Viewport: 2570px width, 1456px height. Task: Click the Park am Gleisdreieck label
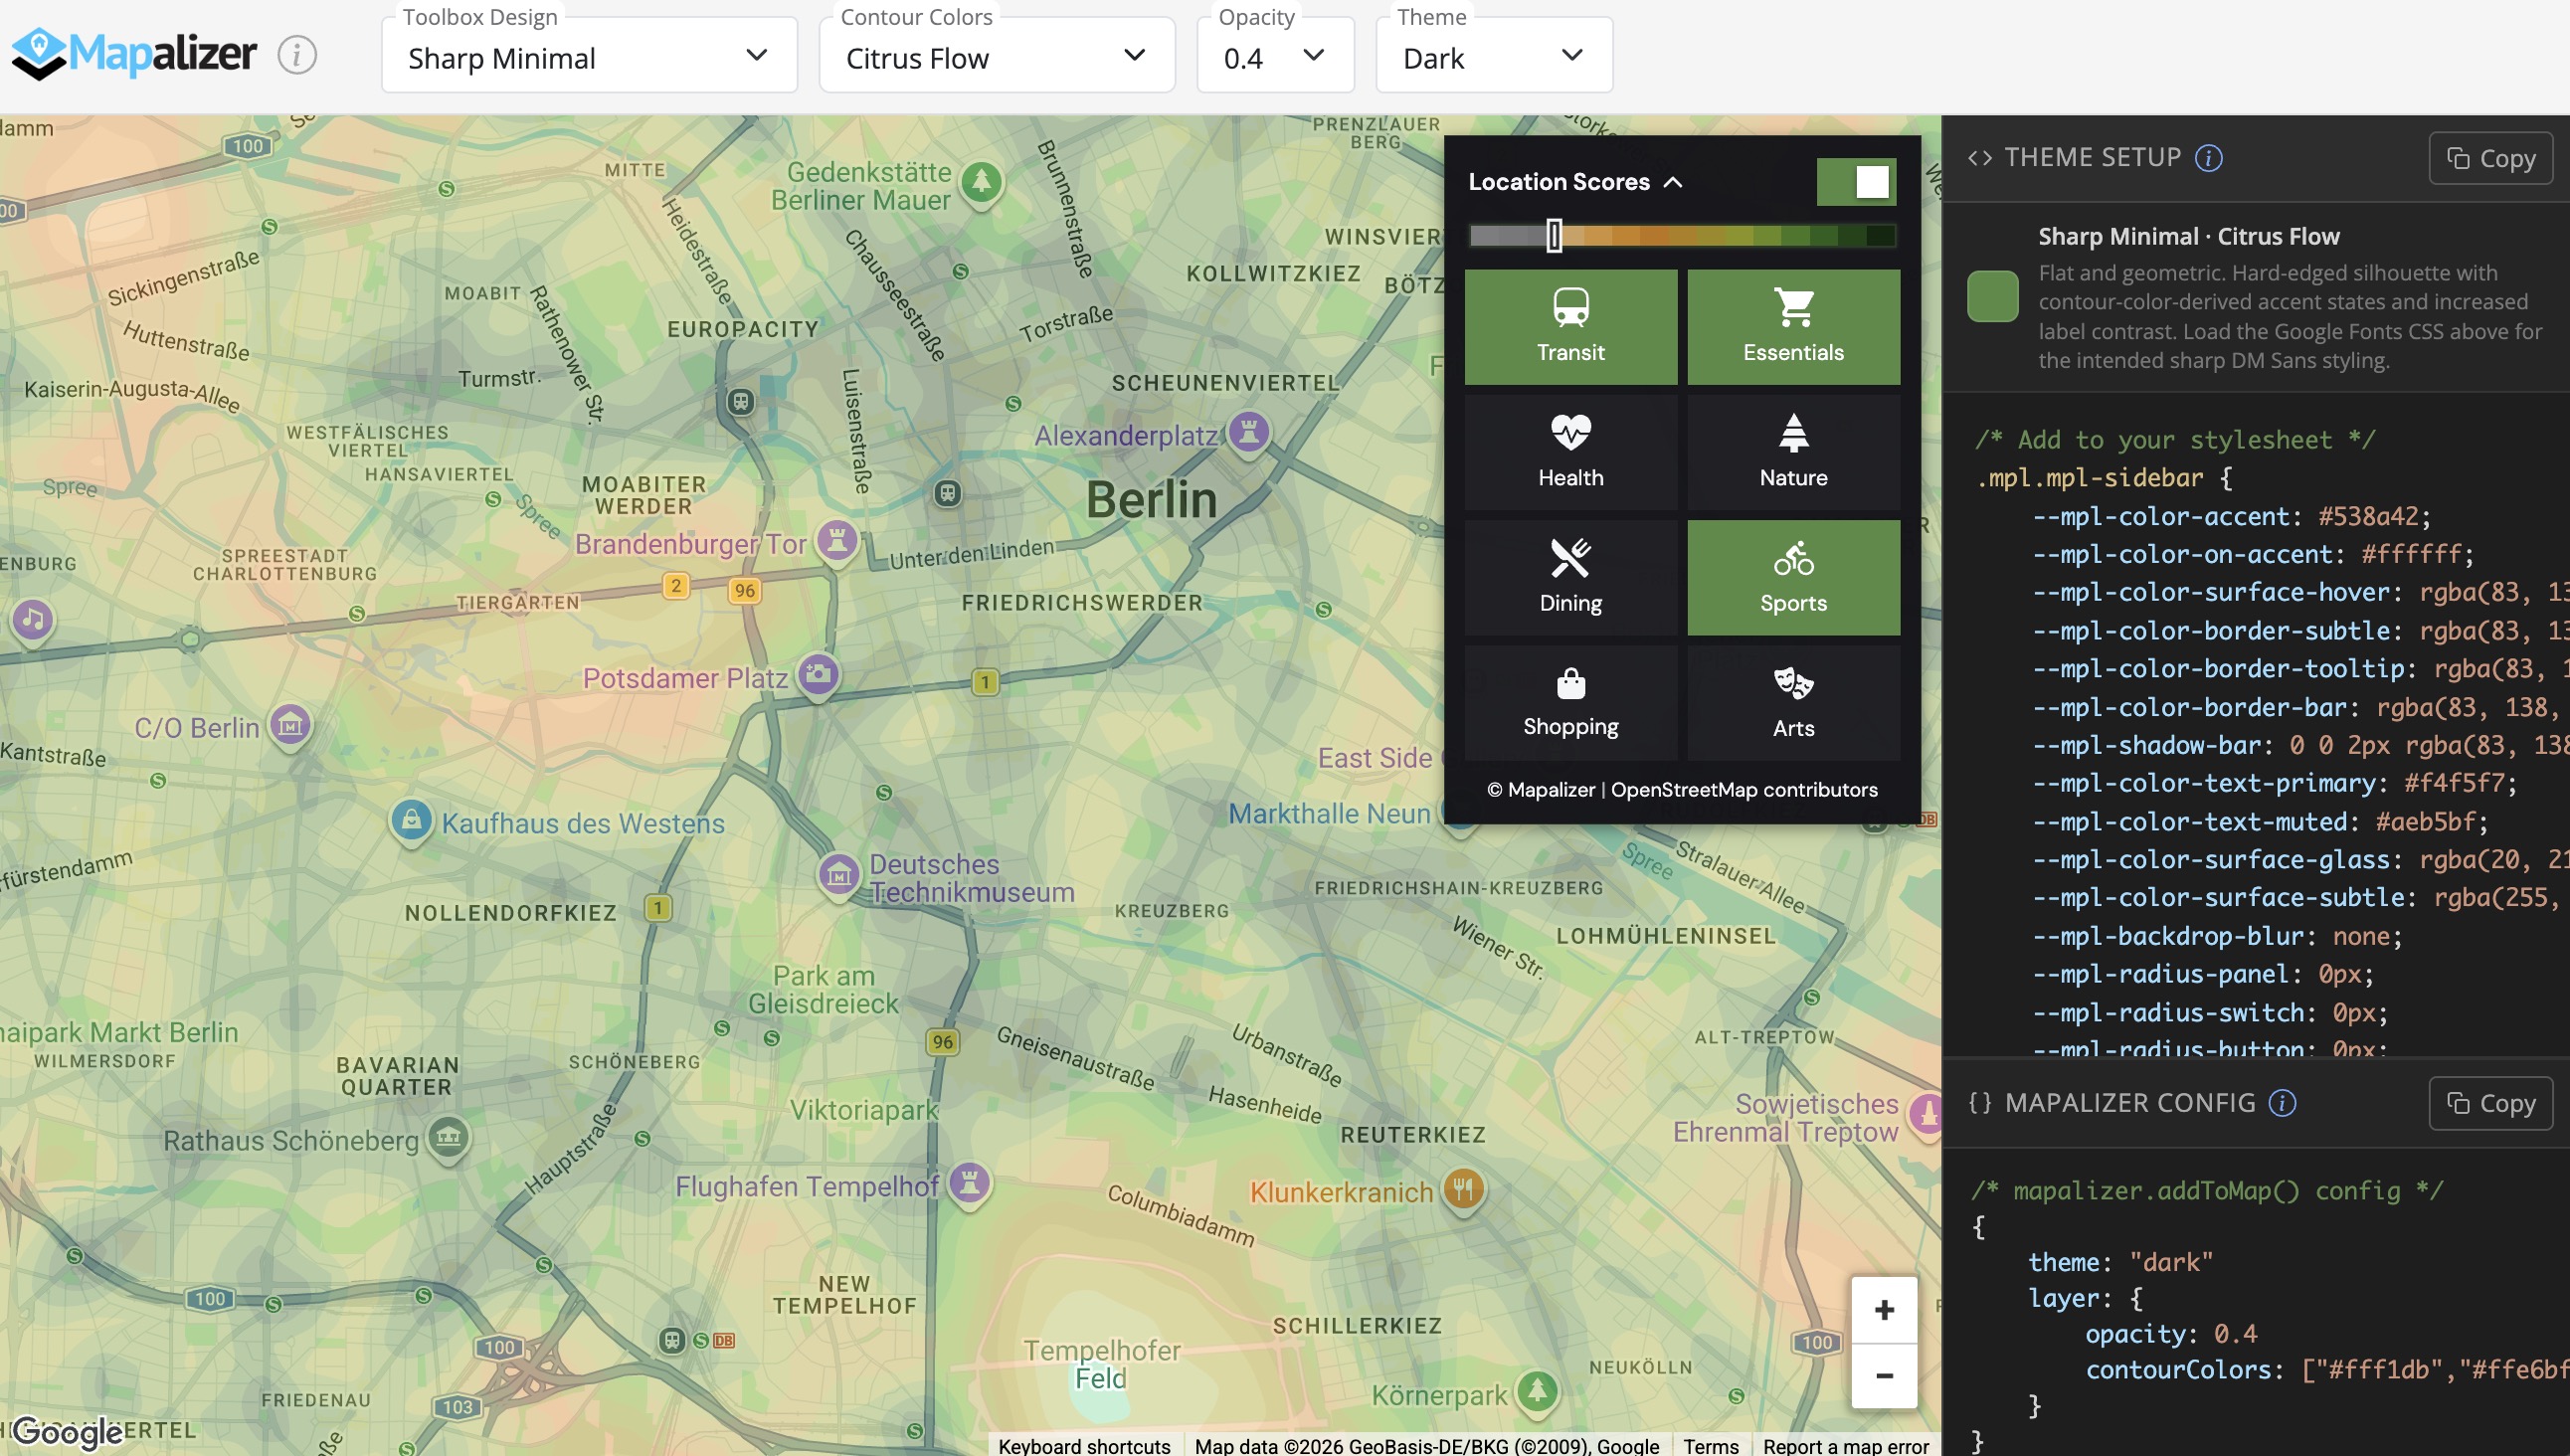pos(823,990)
